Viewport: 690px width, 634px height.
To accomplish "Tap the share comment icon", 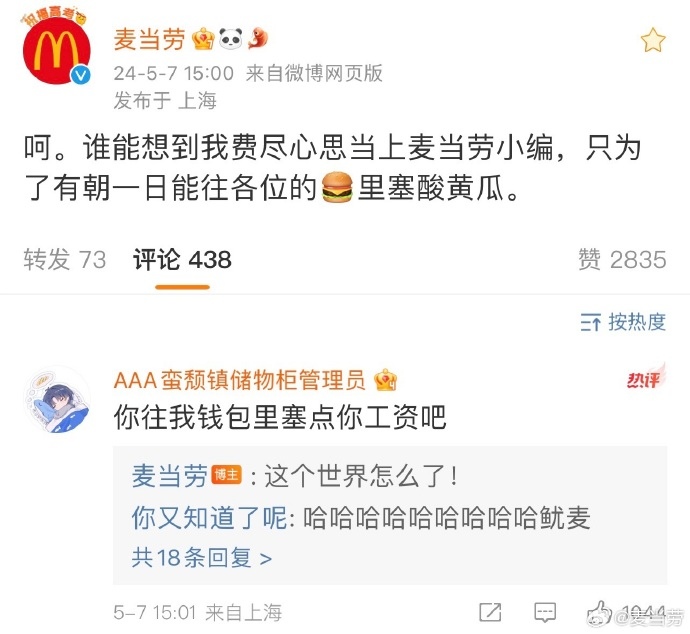I will (x=490, y=612).
